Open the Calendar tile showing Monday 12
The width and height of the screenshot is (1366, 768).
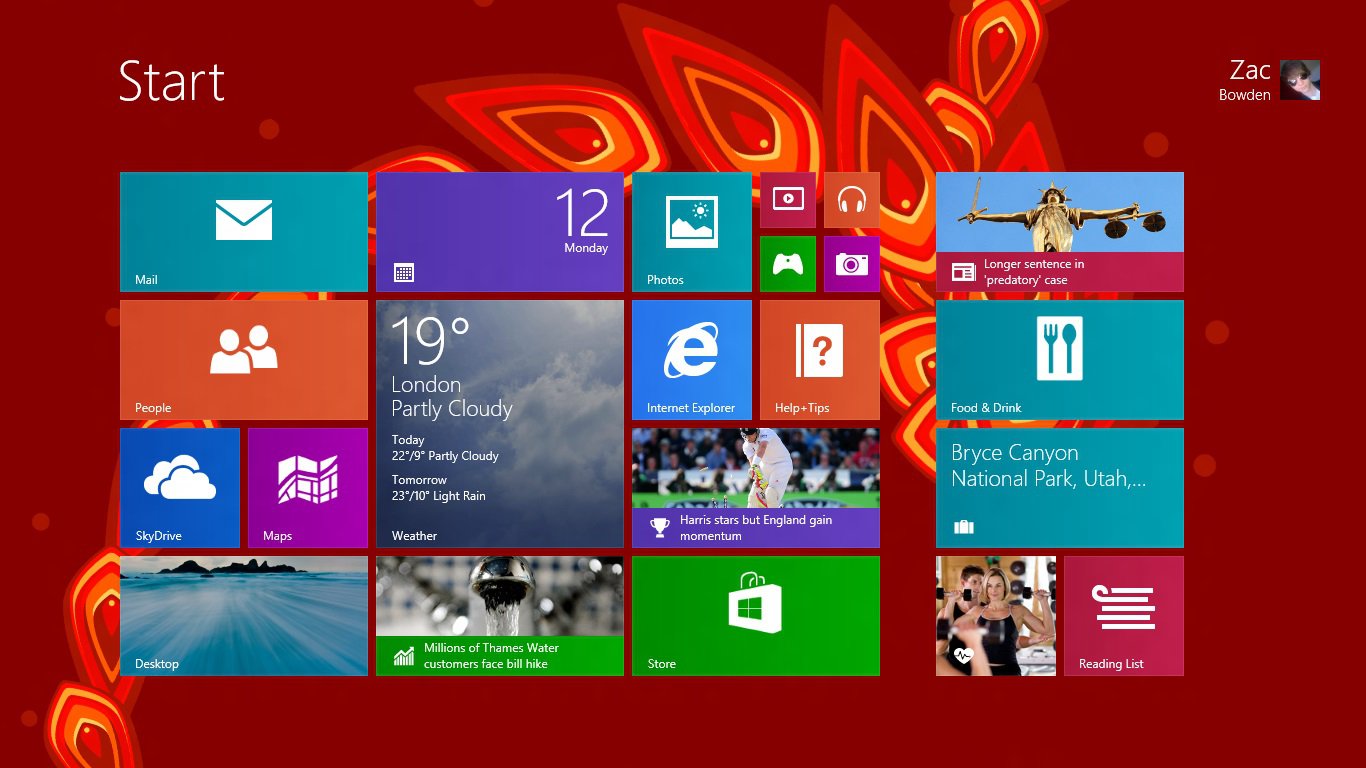pos(499,230)
